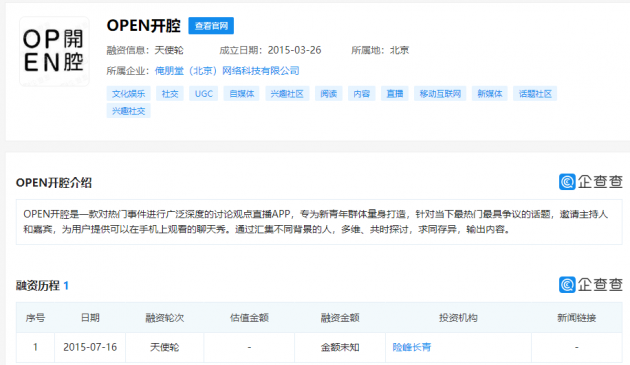
Task: Select the 直播 tag
Action: tap(395, 94)
